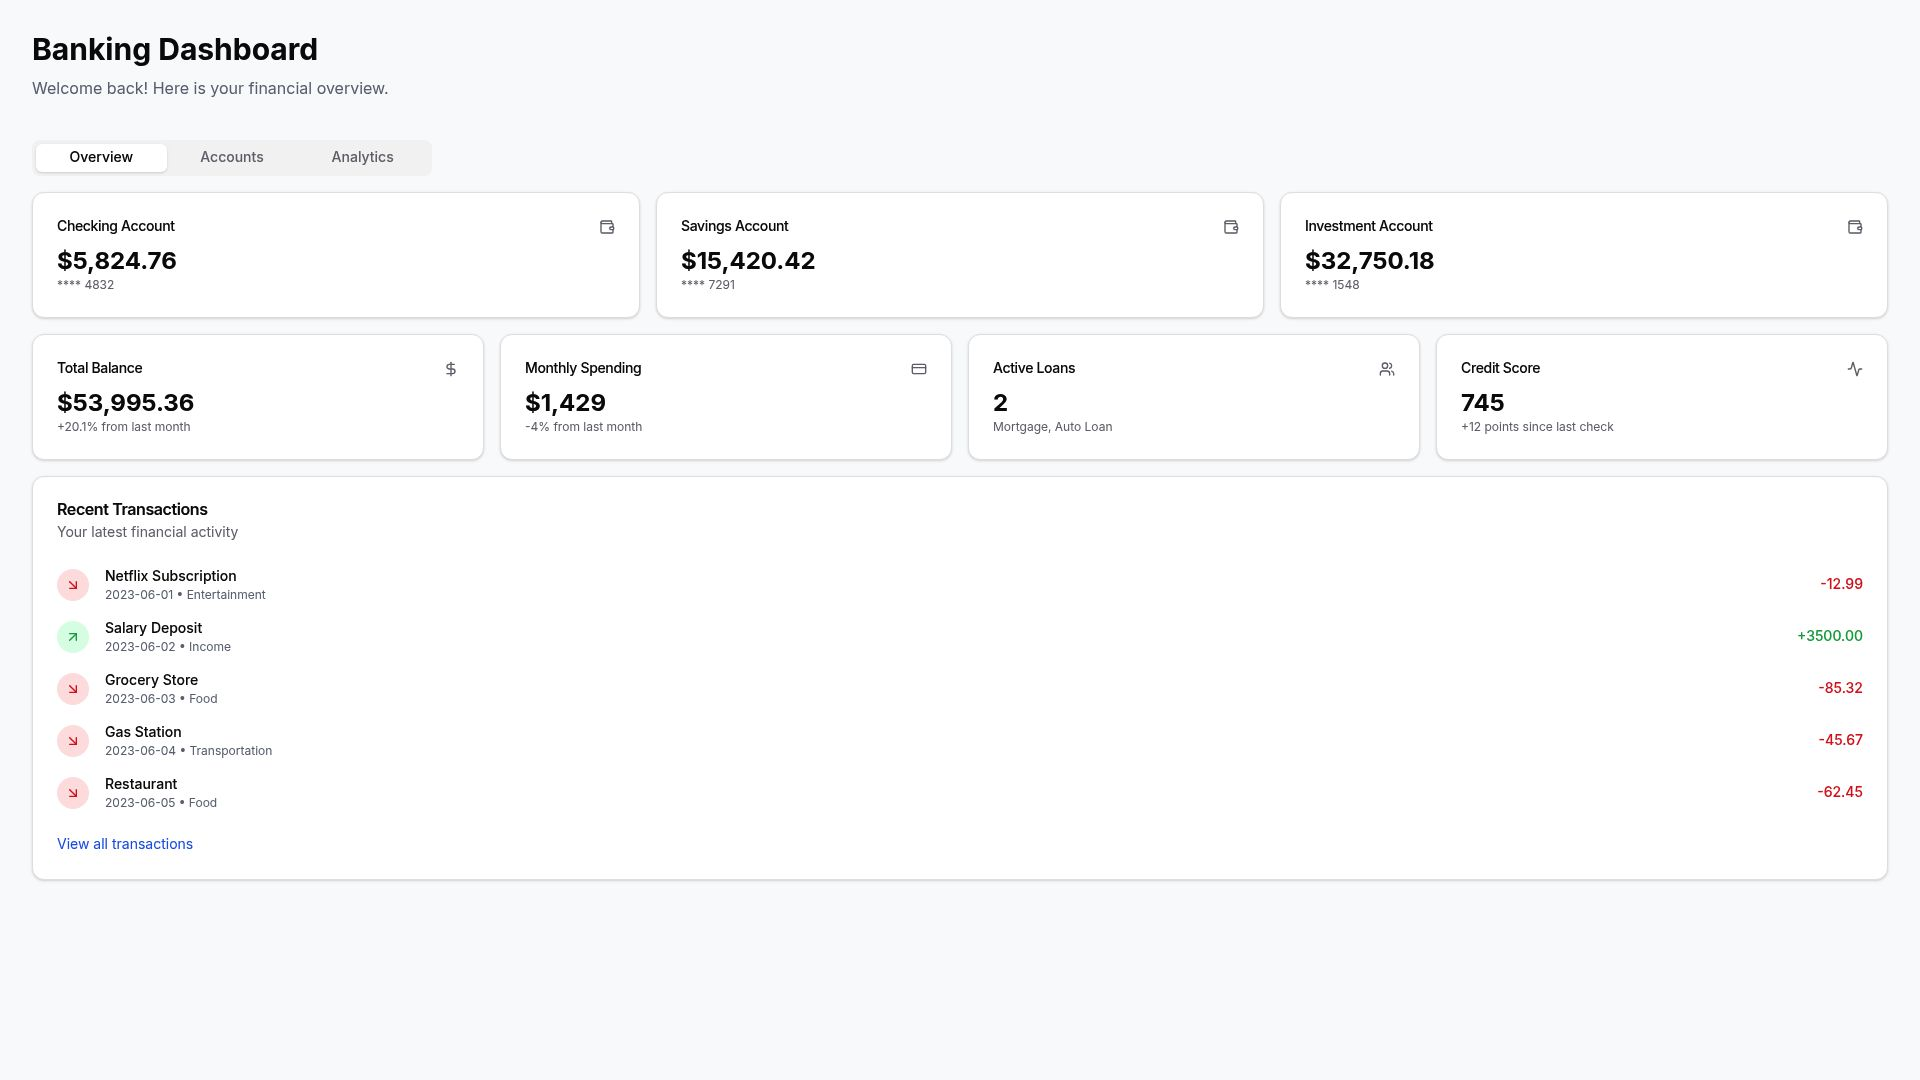1920x1080 pixels.
Task: Click the Savings Account wallet icon
Action: [1231, 227]
